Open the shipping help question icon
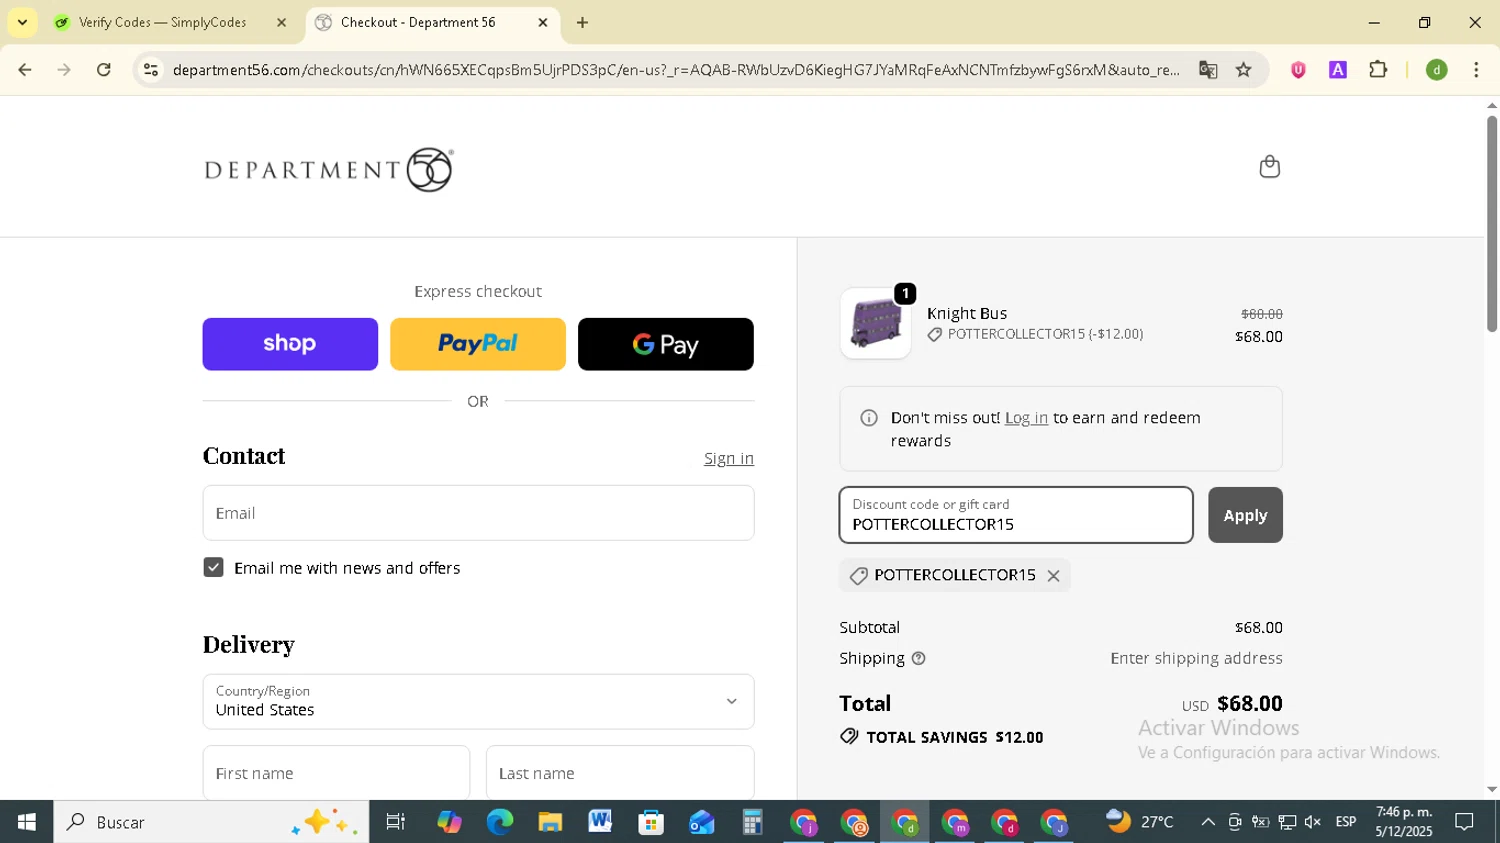Image resolution: width=1500 pixels, height=843 pixels. [x=918, y=658]
